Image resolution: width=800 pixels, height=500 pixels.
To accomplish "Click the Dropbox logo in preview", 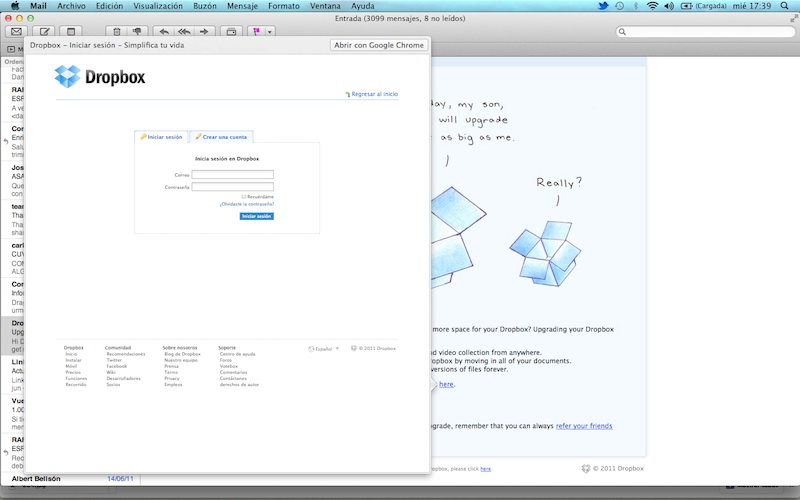I will click(x=100, y=76).
